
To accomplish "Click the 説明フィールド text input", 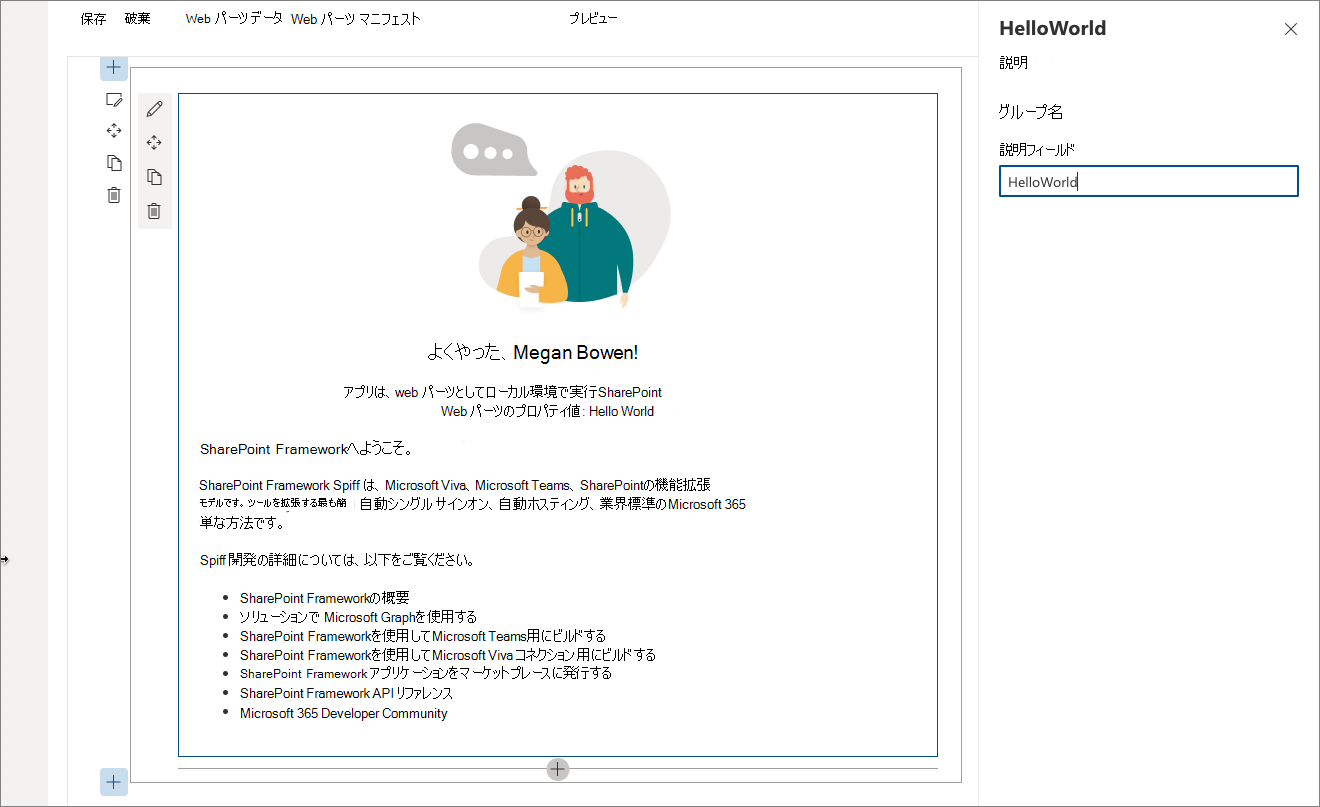I will [1149, 181].
